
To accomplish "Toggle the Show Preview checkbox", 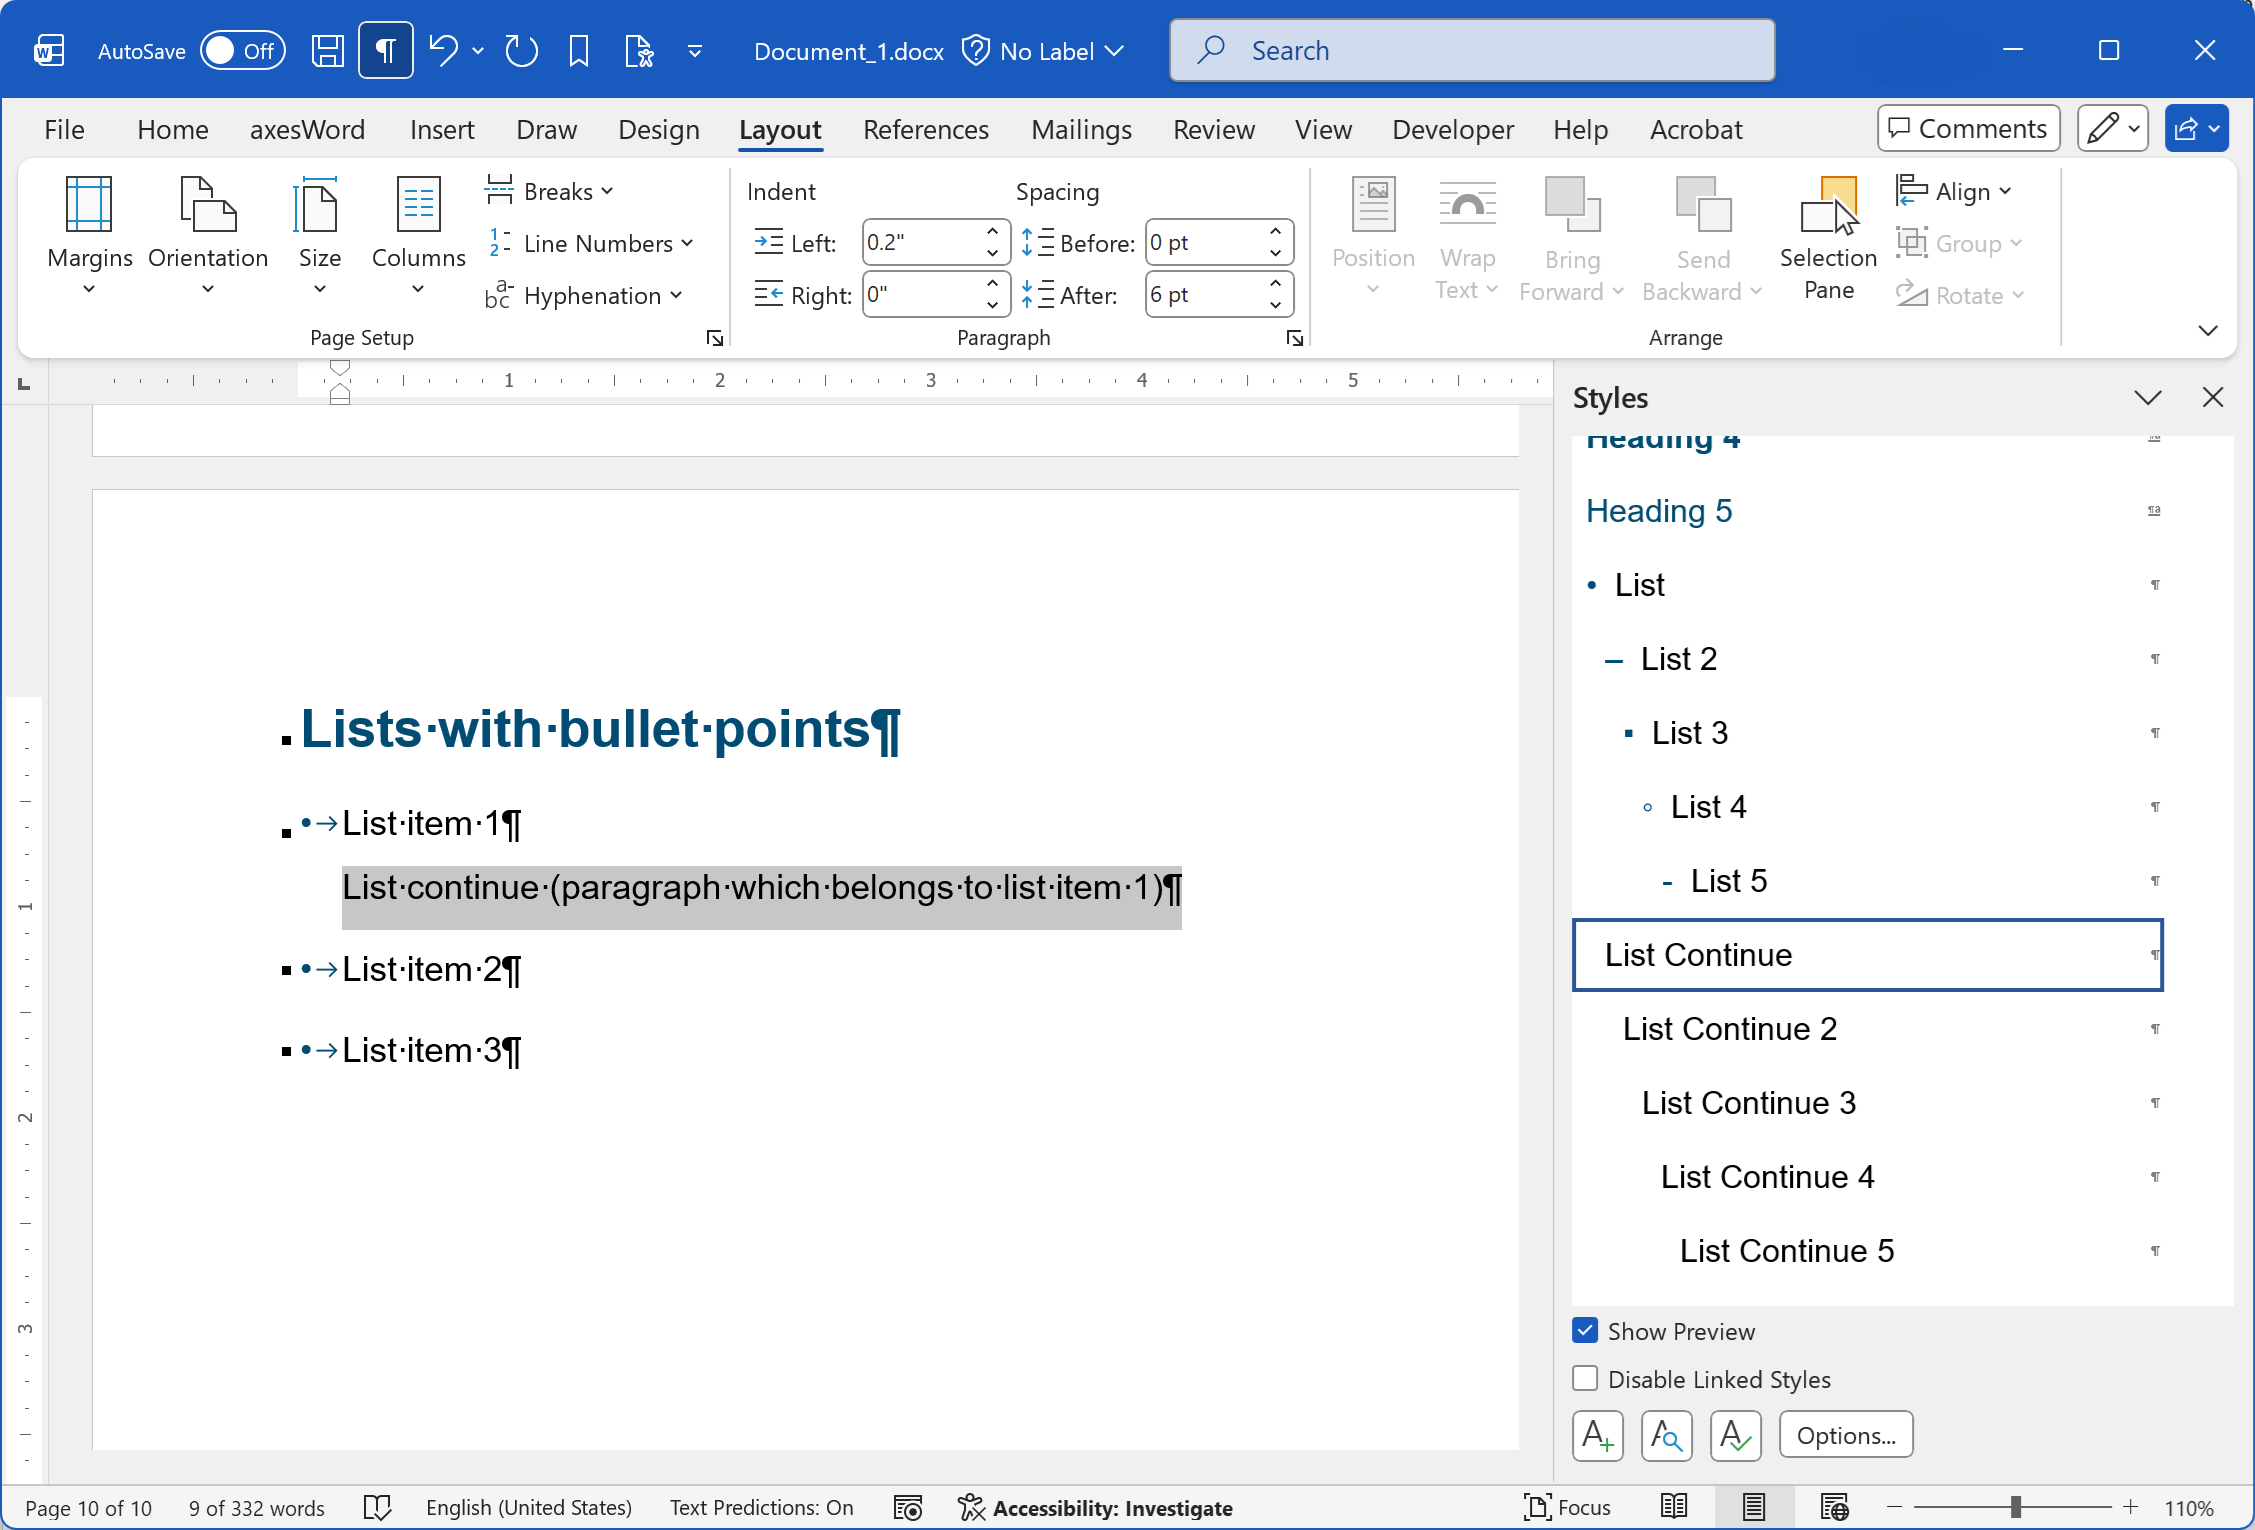I will click(1585, 1331).
